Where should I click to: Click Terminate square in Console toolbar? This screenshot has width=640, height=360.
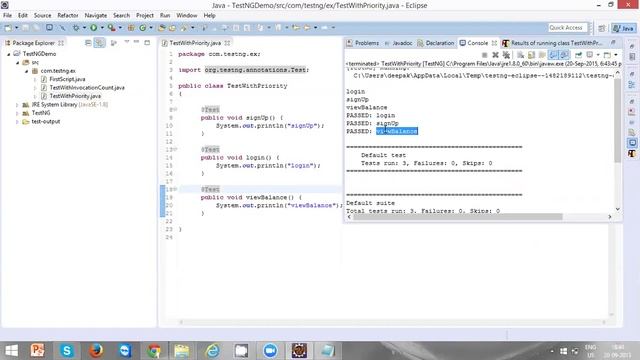point(484,55)
